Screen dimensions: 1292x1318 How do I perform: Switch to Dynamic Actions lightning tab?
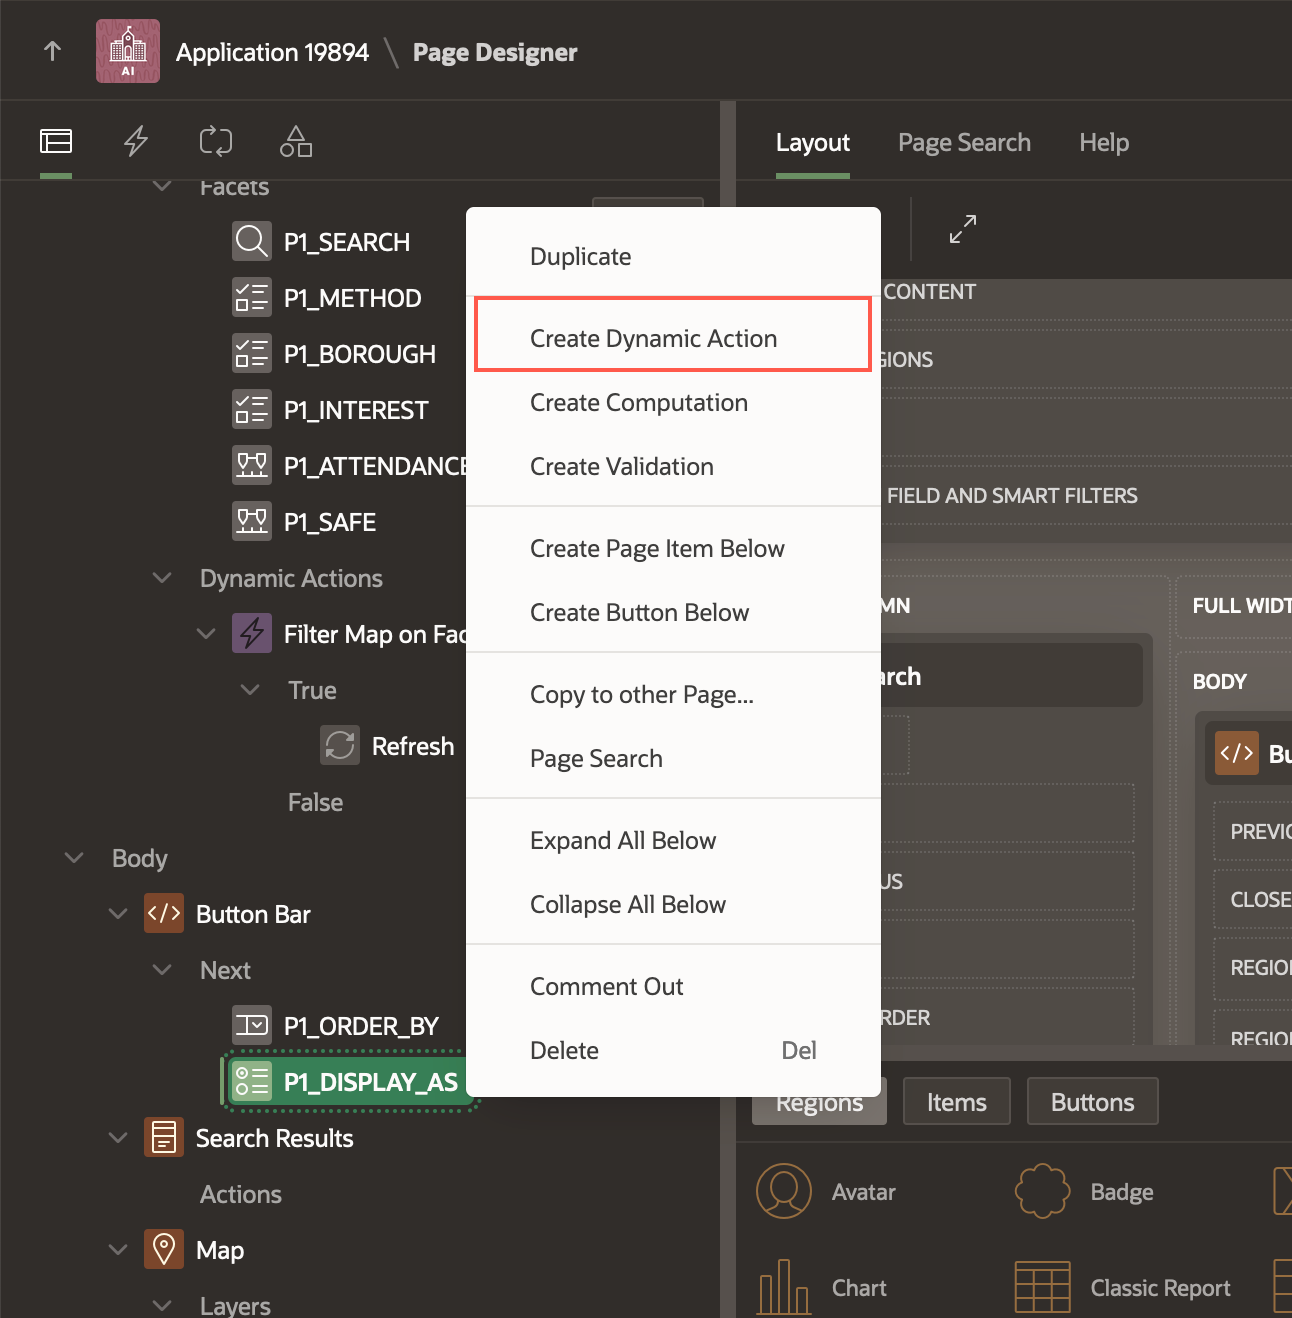point(136,142)
